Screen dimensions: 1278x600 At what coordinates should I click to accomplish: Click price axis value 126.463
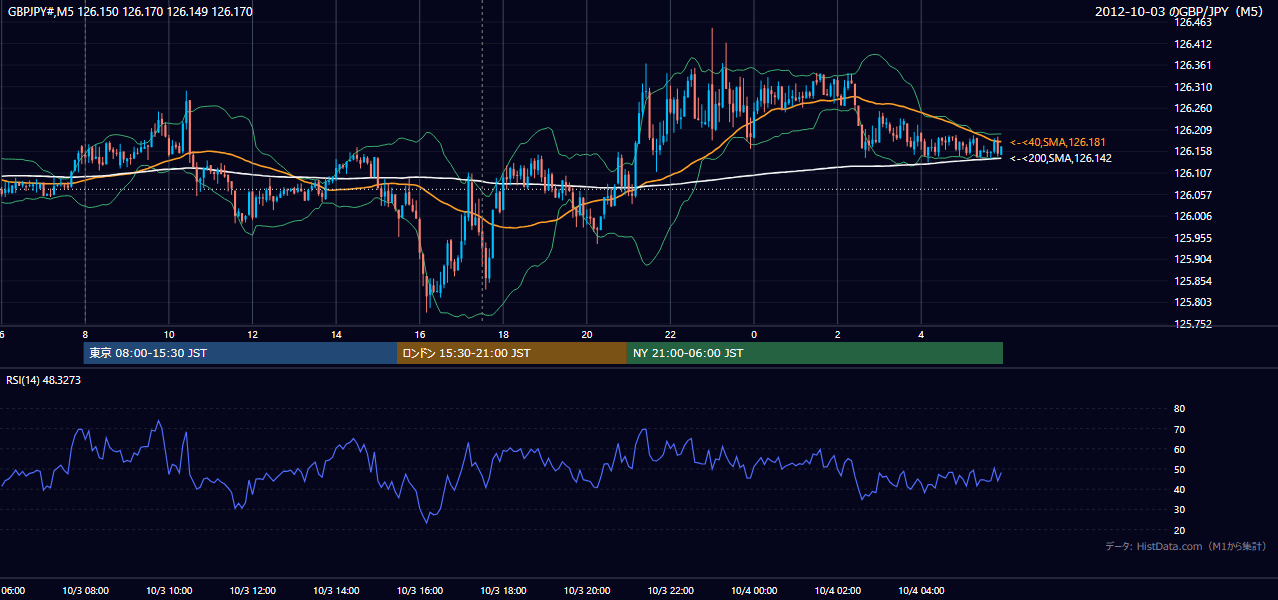[x=1194, y=22]
